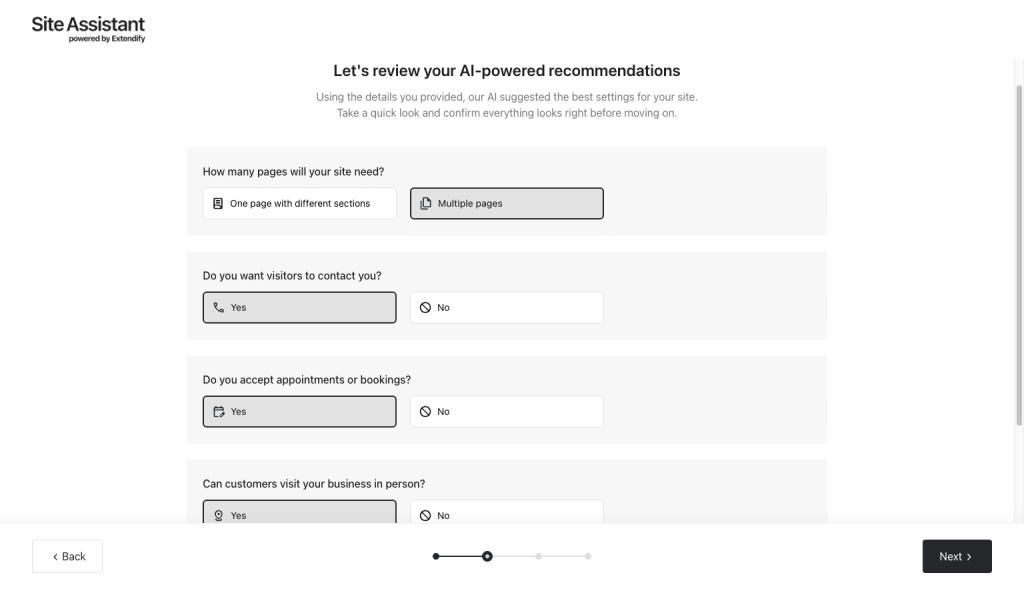Screen dimensions: 1024x589
Task: Click the Site Assistant logo
Action: (88, 29)
